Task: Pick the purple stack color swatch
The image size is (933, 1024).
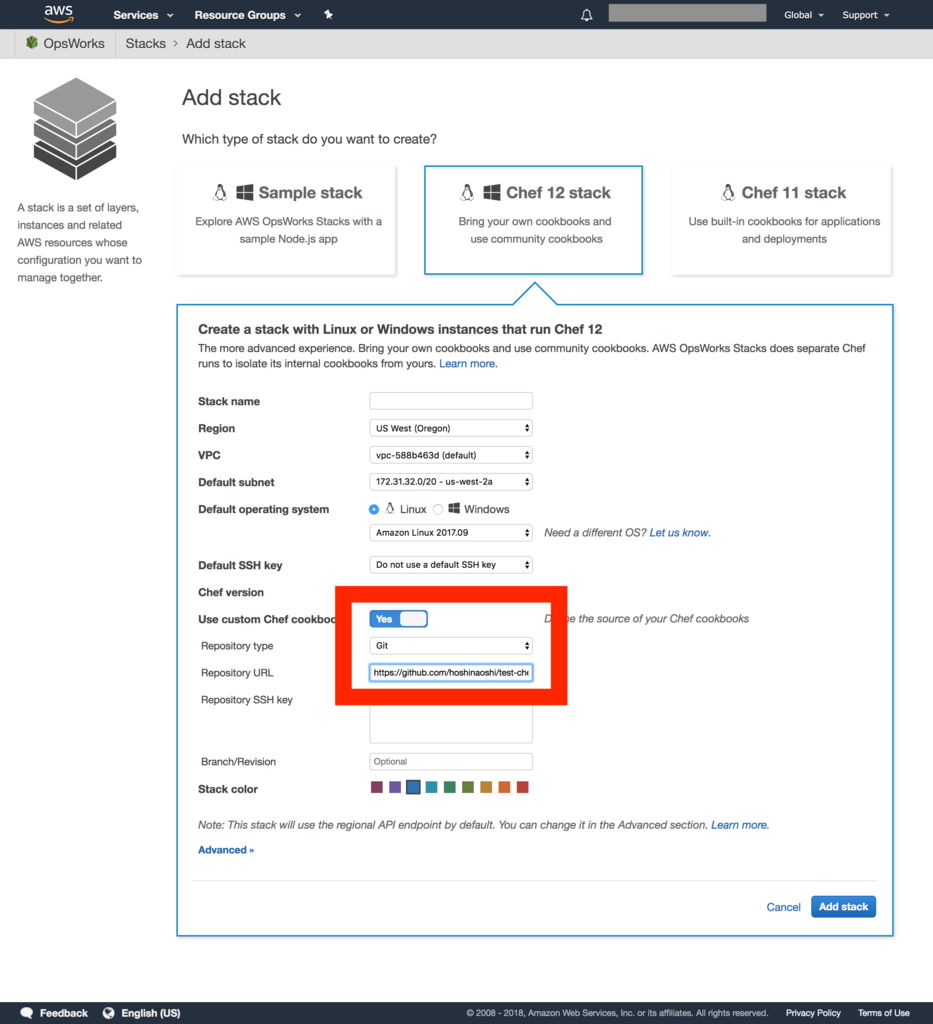Action: (x=395, y=788)
